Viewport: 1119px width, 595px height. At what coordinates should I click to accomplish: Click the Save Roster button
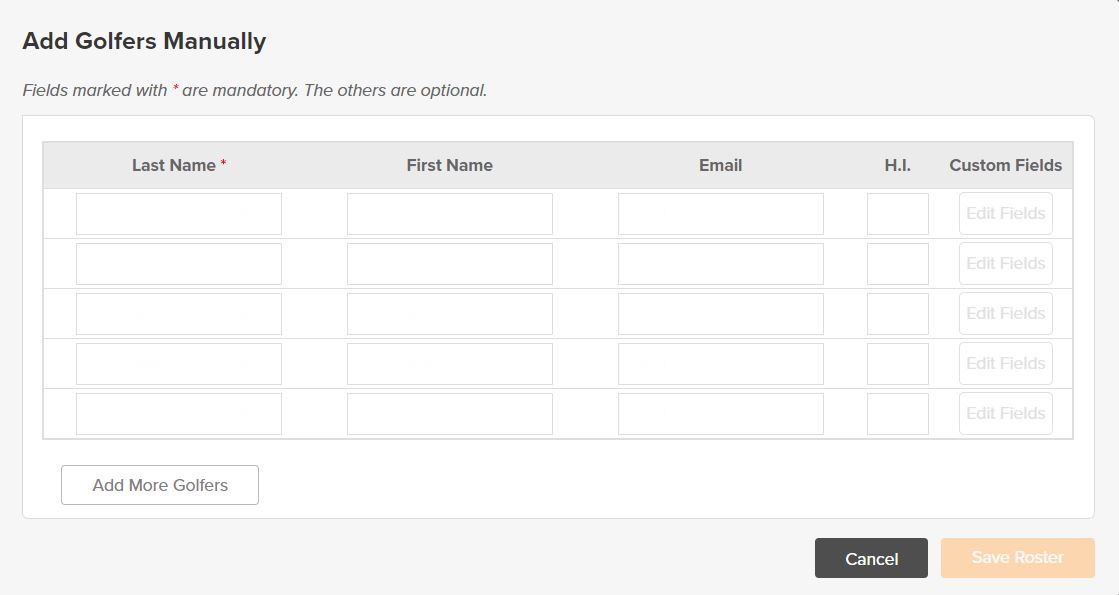point(1018,558)
